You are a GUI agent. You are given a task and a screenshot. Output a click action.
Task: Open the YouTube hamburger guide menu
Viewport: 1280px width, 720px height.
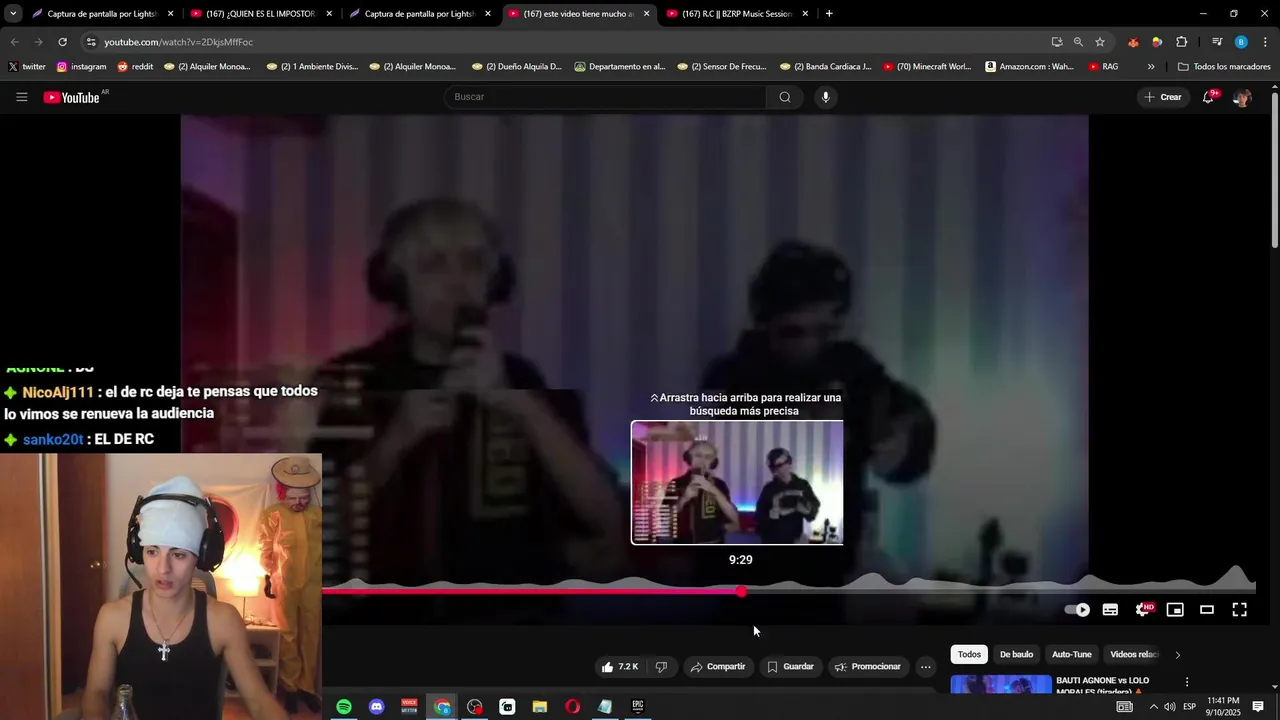pos(22,97)
